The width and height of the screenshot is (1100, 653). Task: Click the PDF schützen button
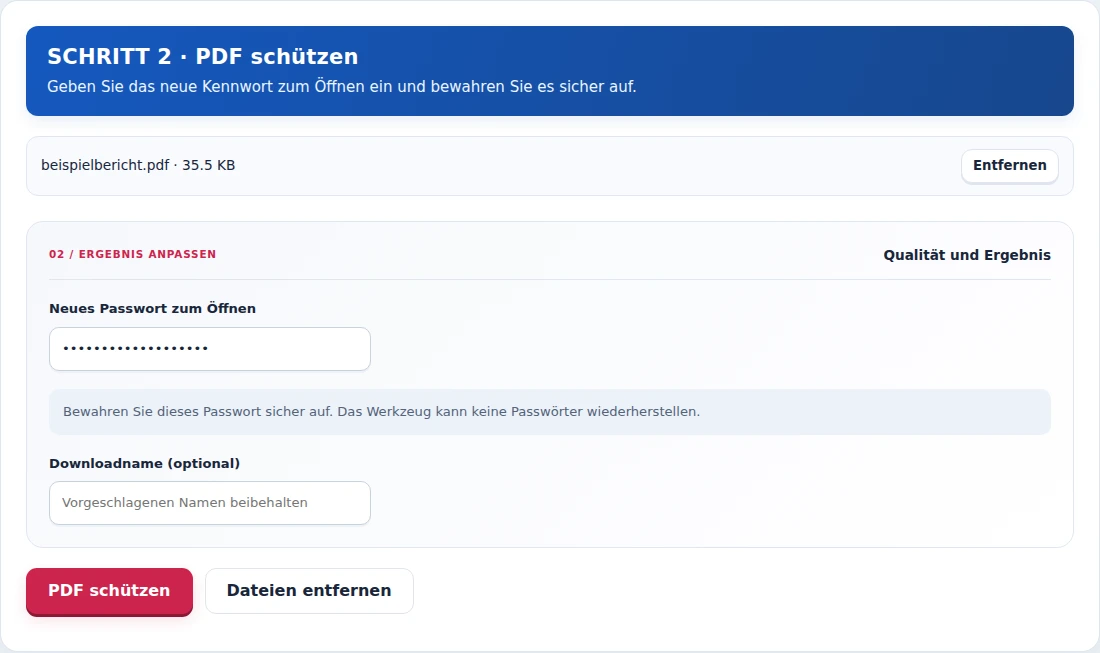pyautogui.click(x=109, y=591)
